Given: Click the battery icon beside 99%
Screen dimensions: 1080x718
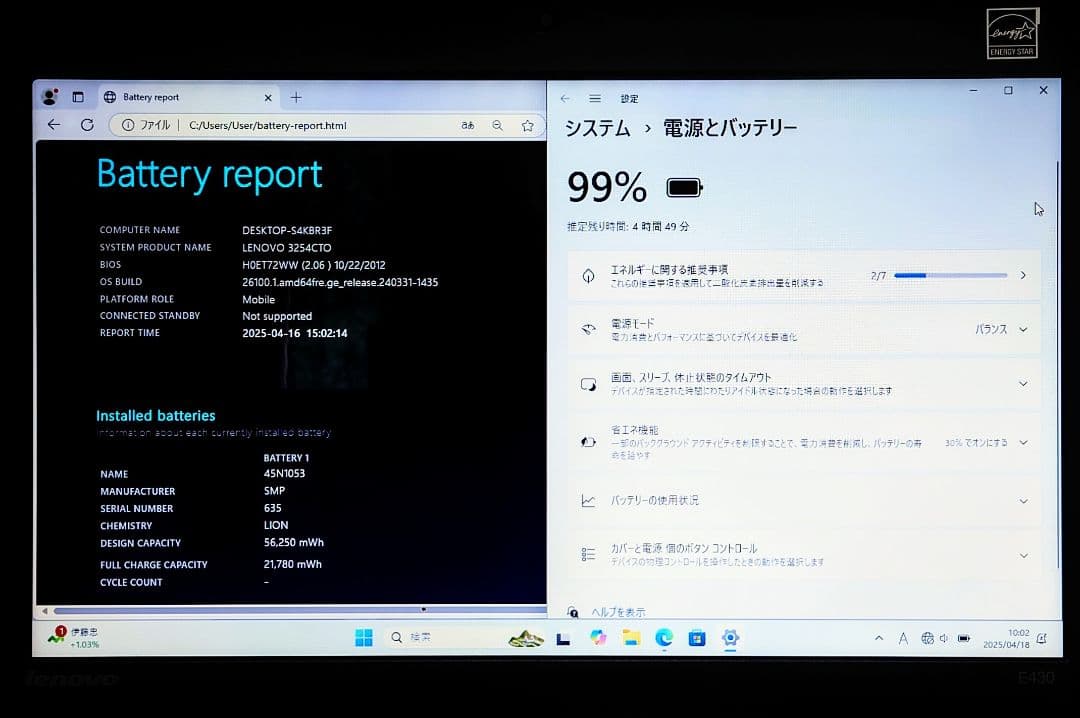Looking at the screenshot, I should (684, 187).
